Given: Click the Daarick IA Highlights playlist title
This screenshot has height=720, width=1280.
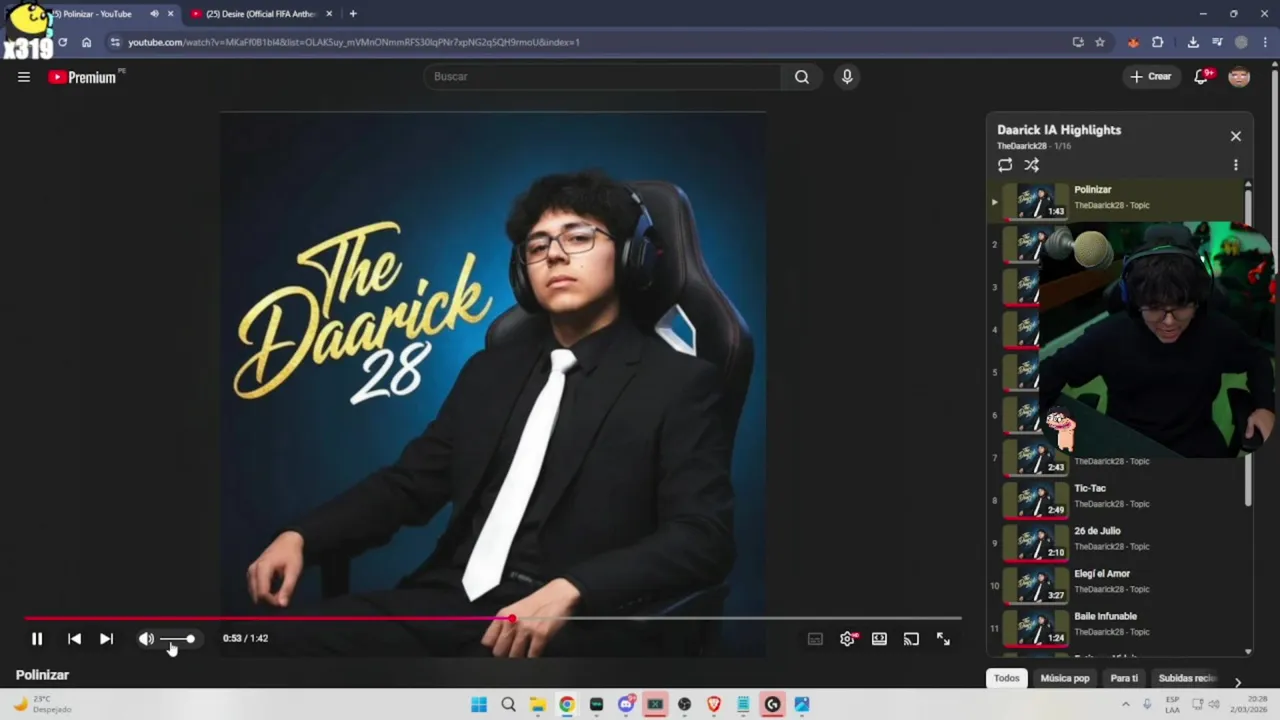Looking at the screenshot, I should [1059, 130].
